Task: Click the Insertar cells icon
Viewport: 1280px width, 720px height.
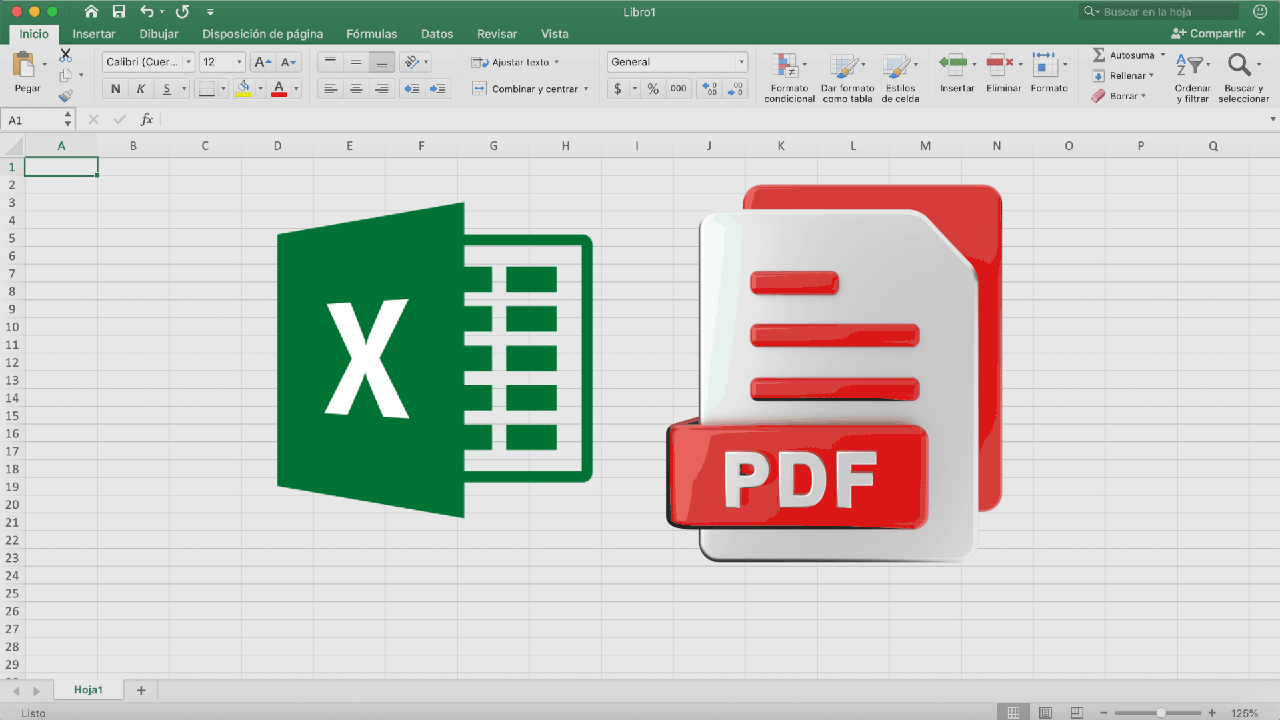Action: click(952, 64)
